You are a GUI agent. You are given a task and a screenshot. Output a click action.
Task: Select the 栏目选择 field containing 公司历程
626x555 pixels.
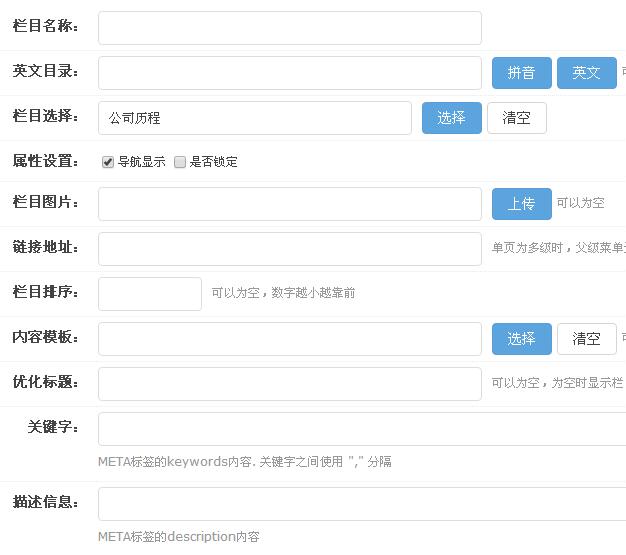254,118
